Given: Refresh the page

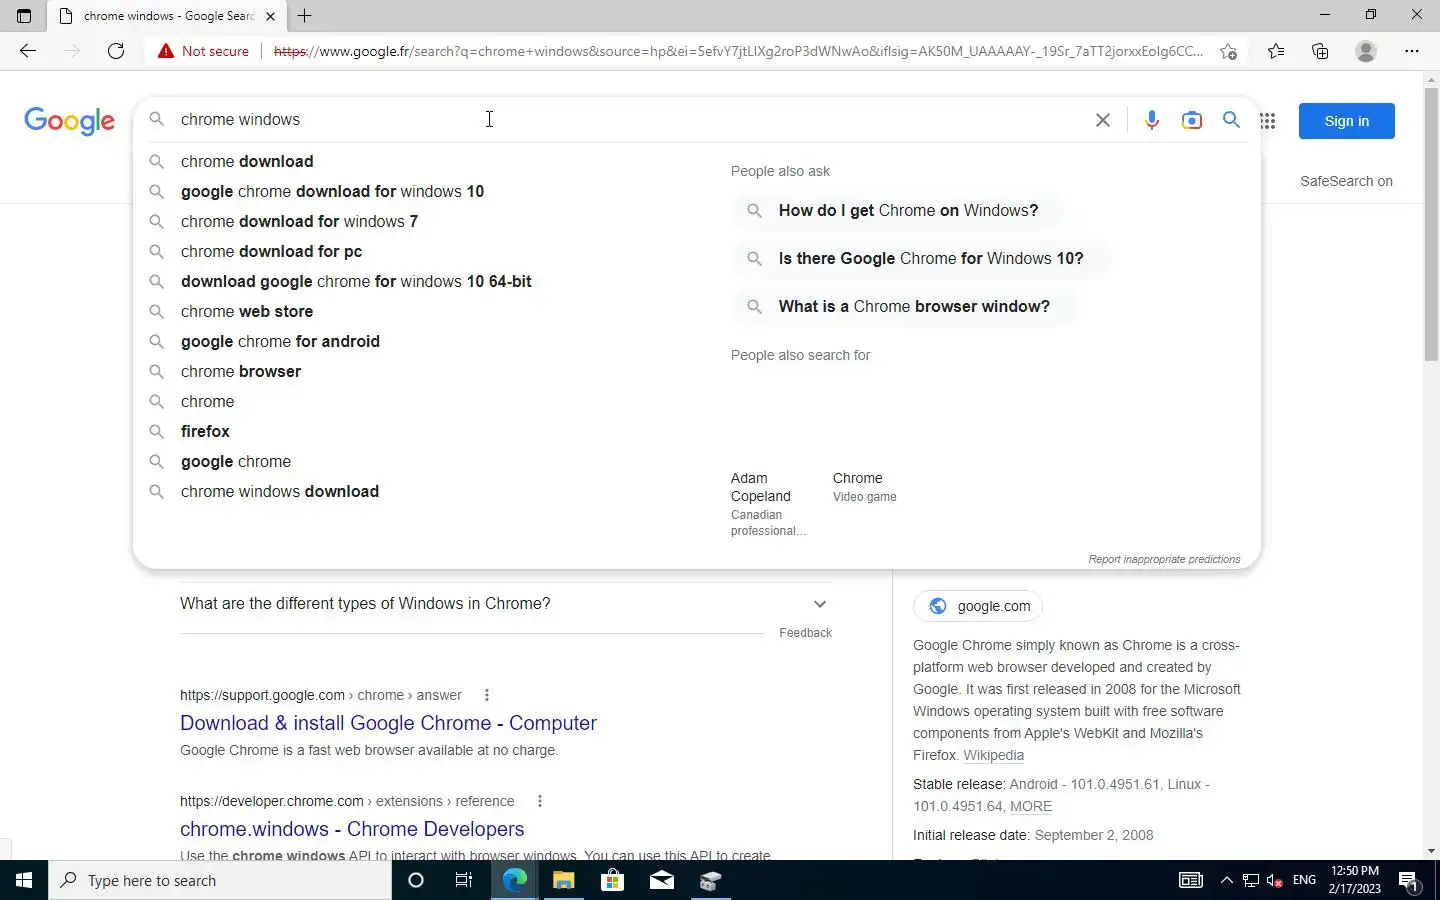Looking at the screenshot, I should pyautogui.click(x=116, y=51).
